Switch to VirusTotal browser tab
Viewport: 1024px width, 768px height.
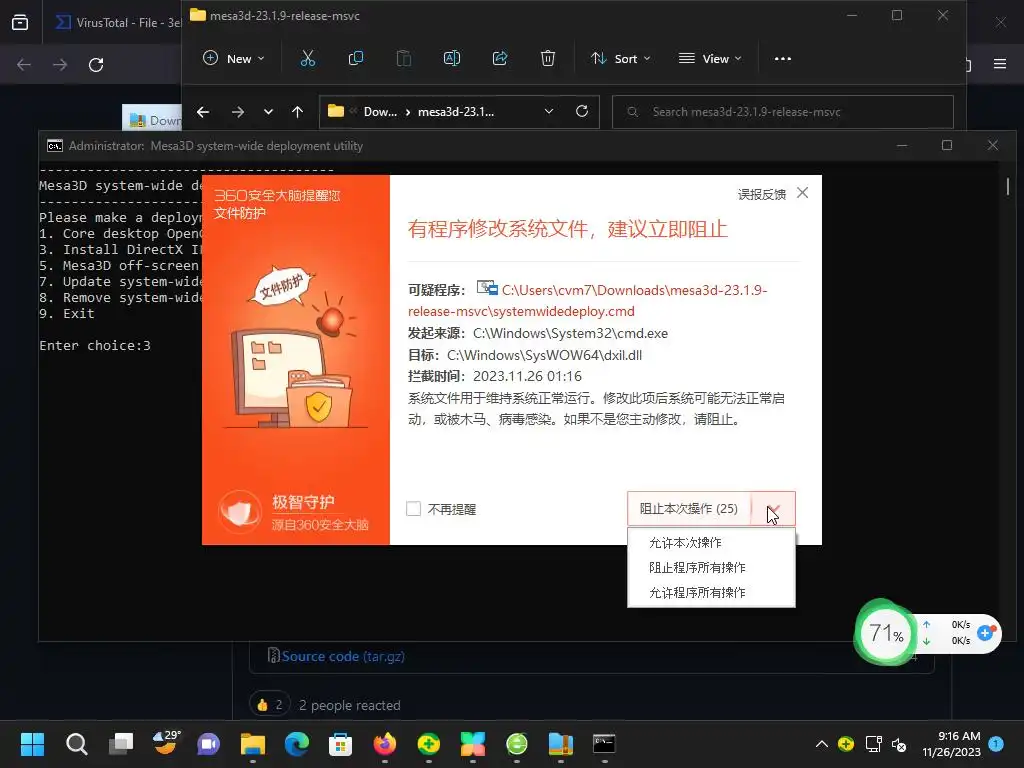[x=118, y=22]
